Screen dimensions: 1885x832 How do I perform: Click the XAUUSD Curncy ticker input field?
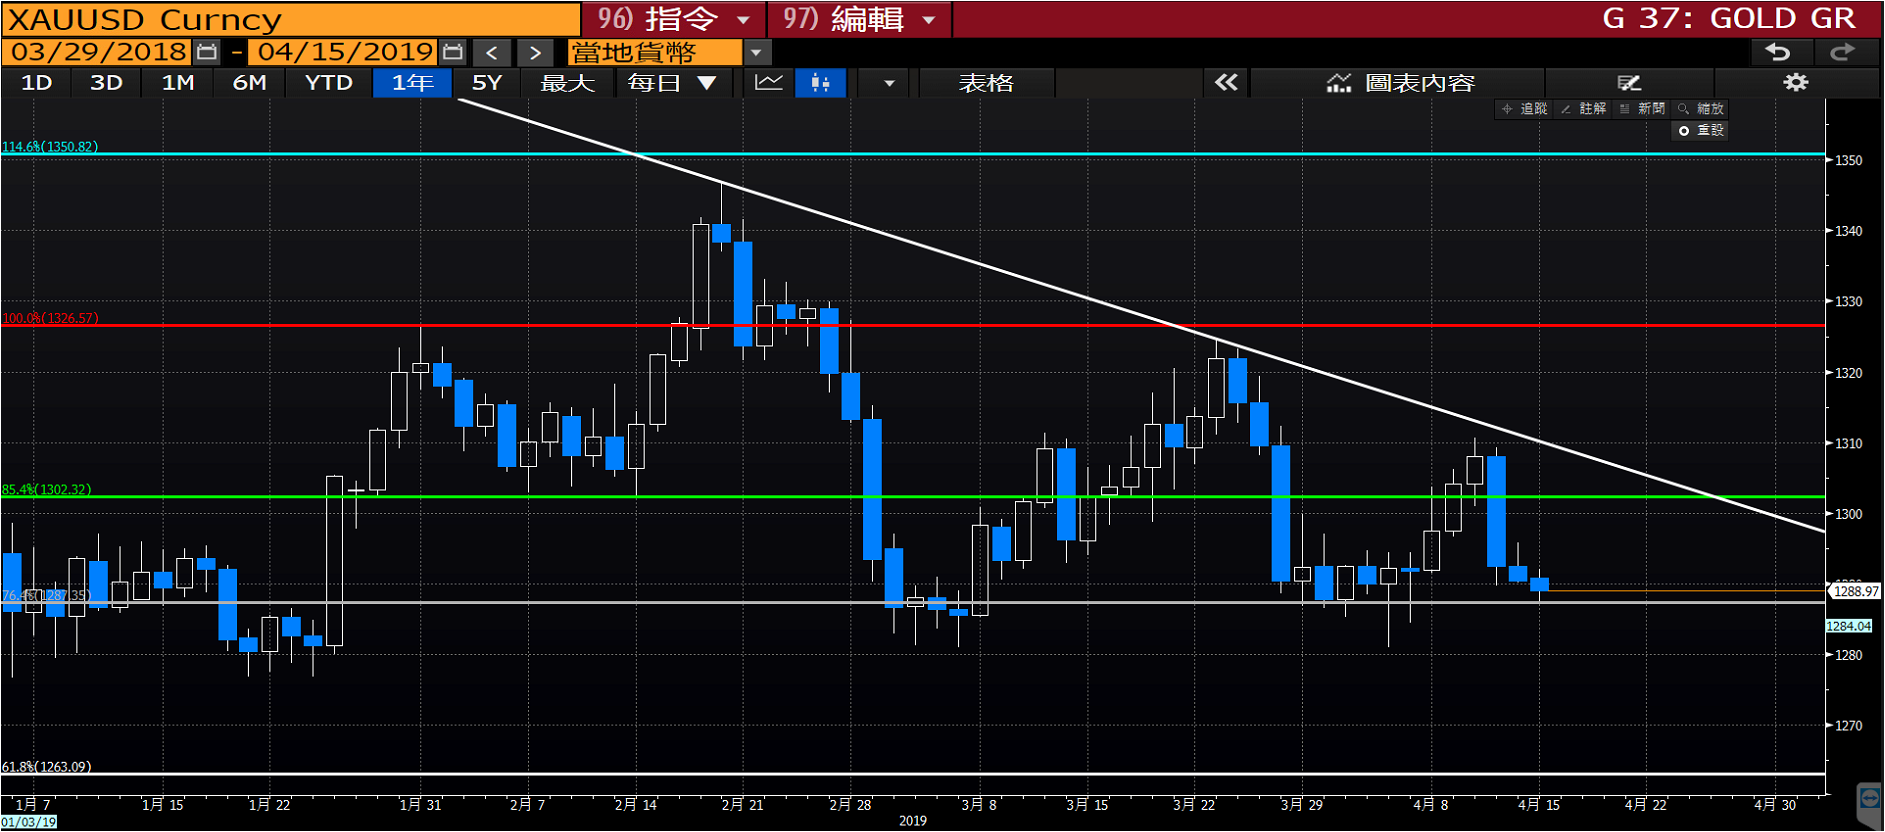[x=290, y=19]
